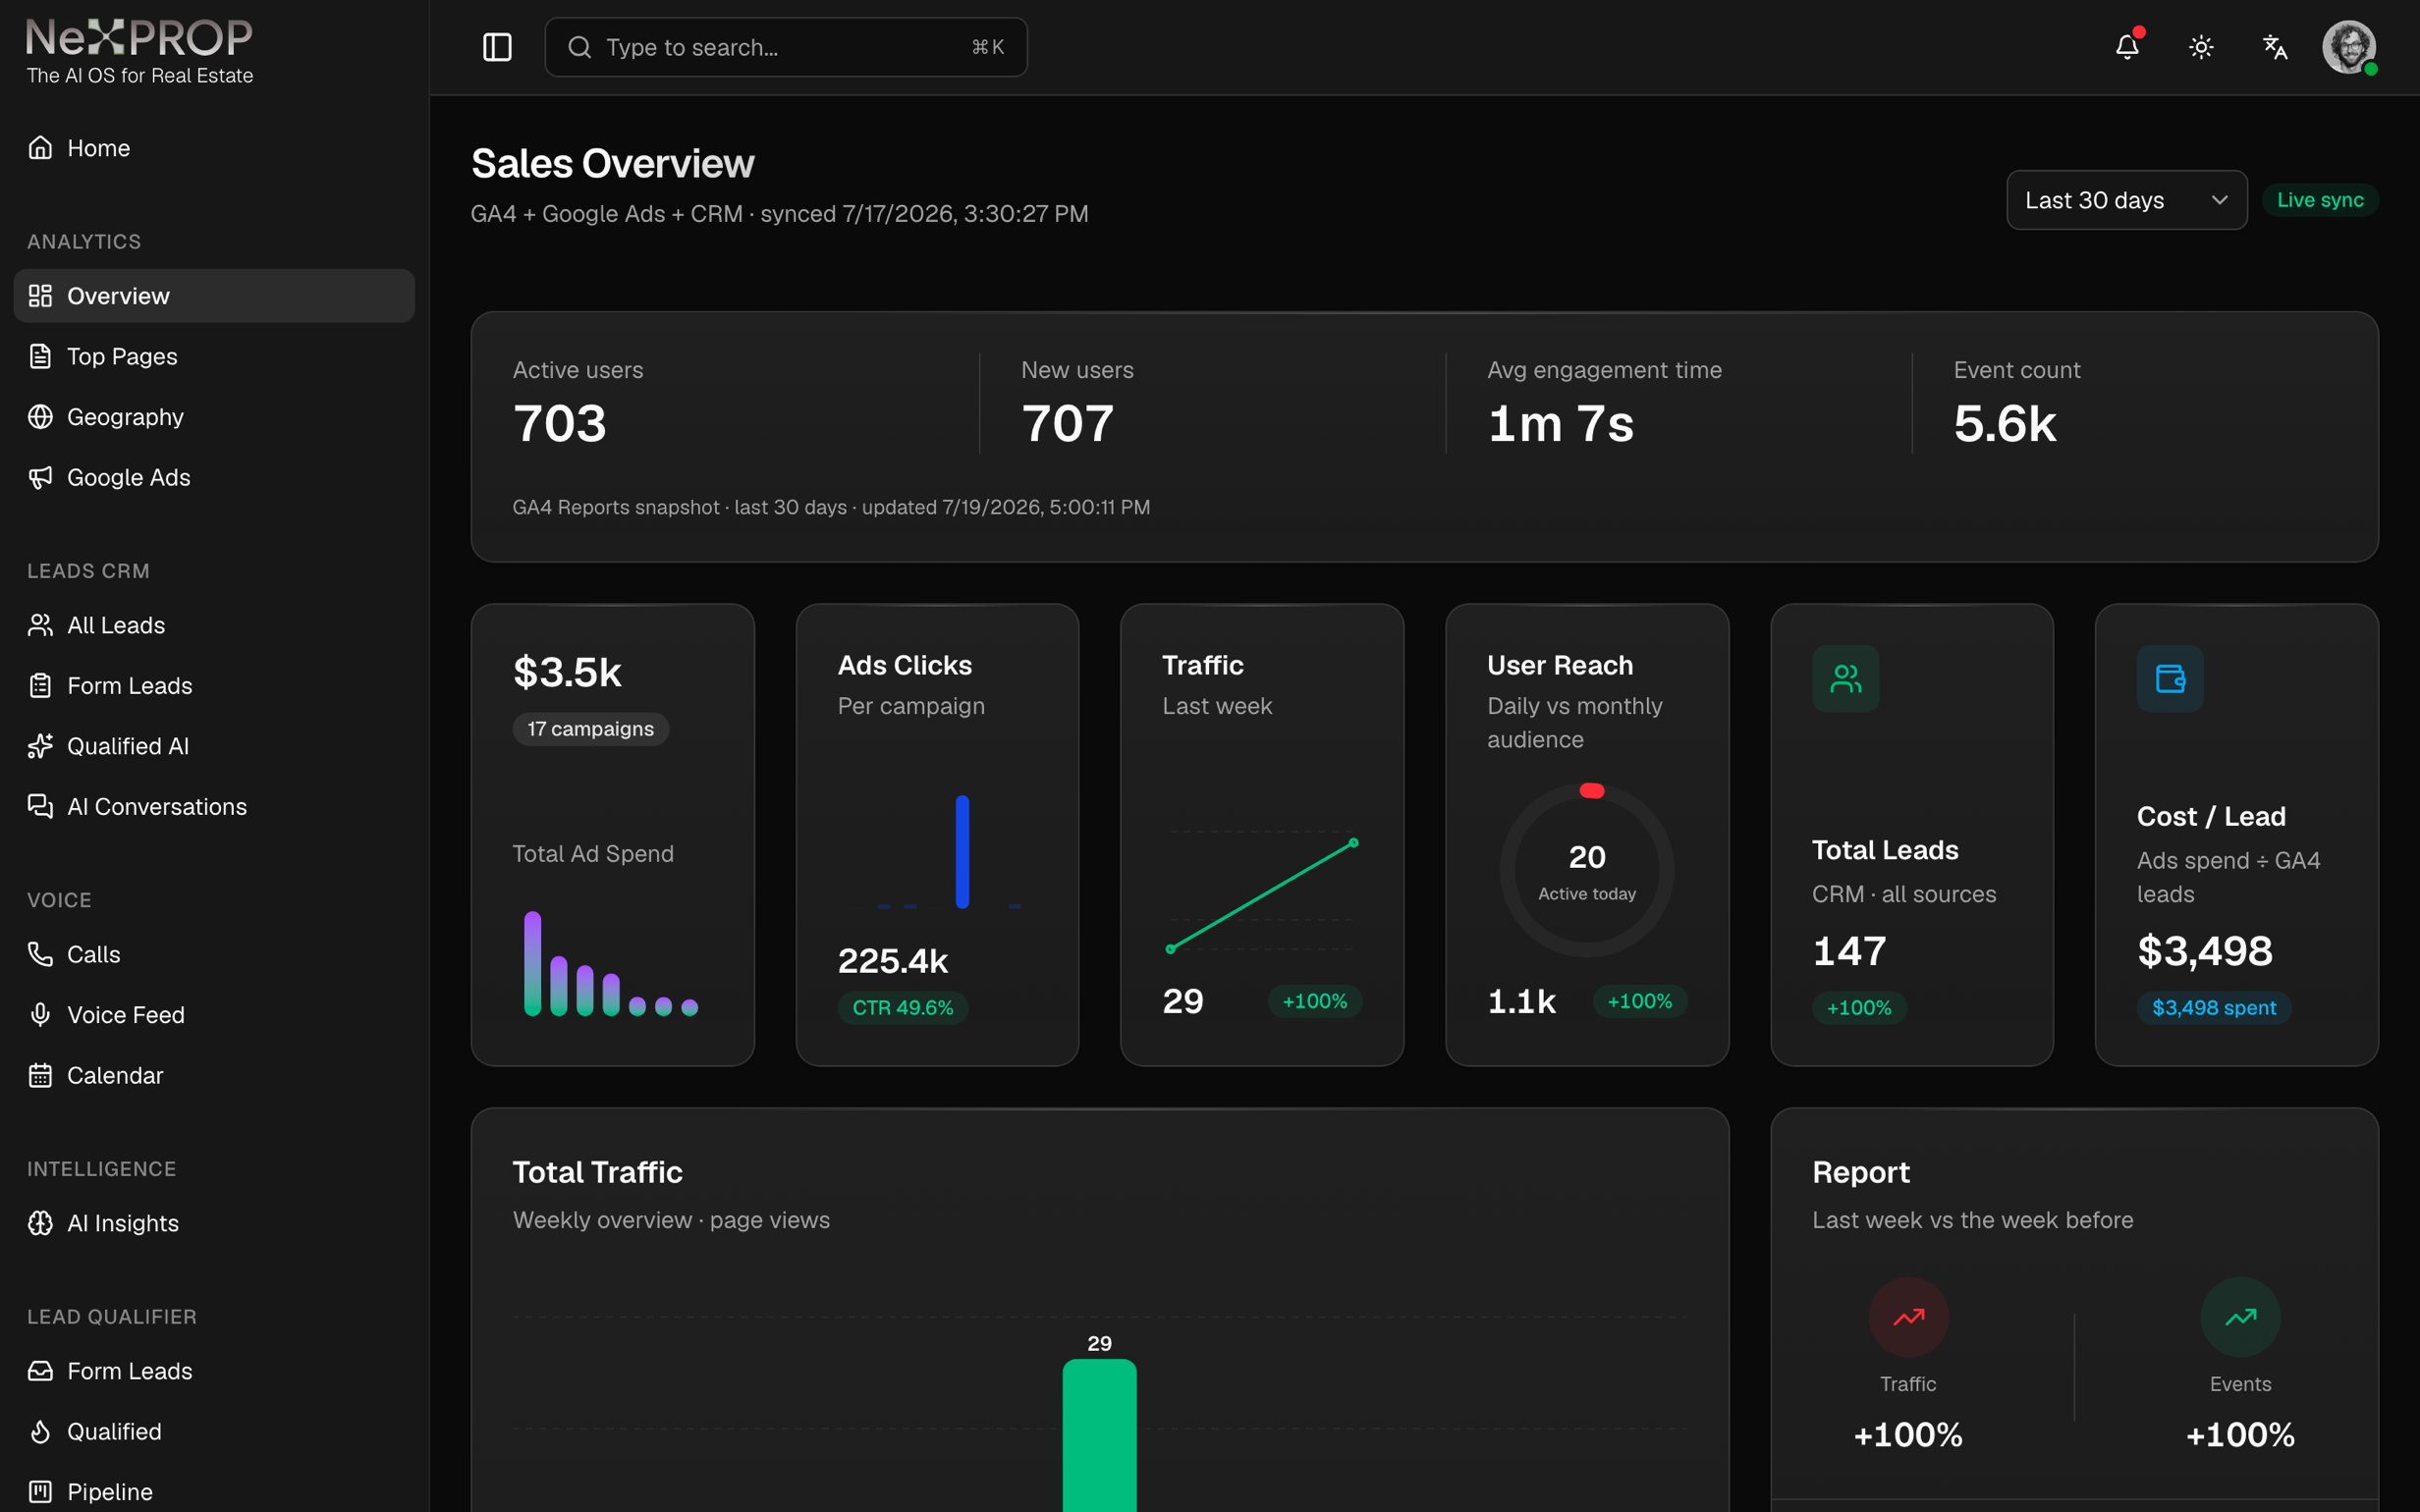Viewport: 2420px width, 1512px height.
Task: Open Pipeline page
Action: point(214,1492)
